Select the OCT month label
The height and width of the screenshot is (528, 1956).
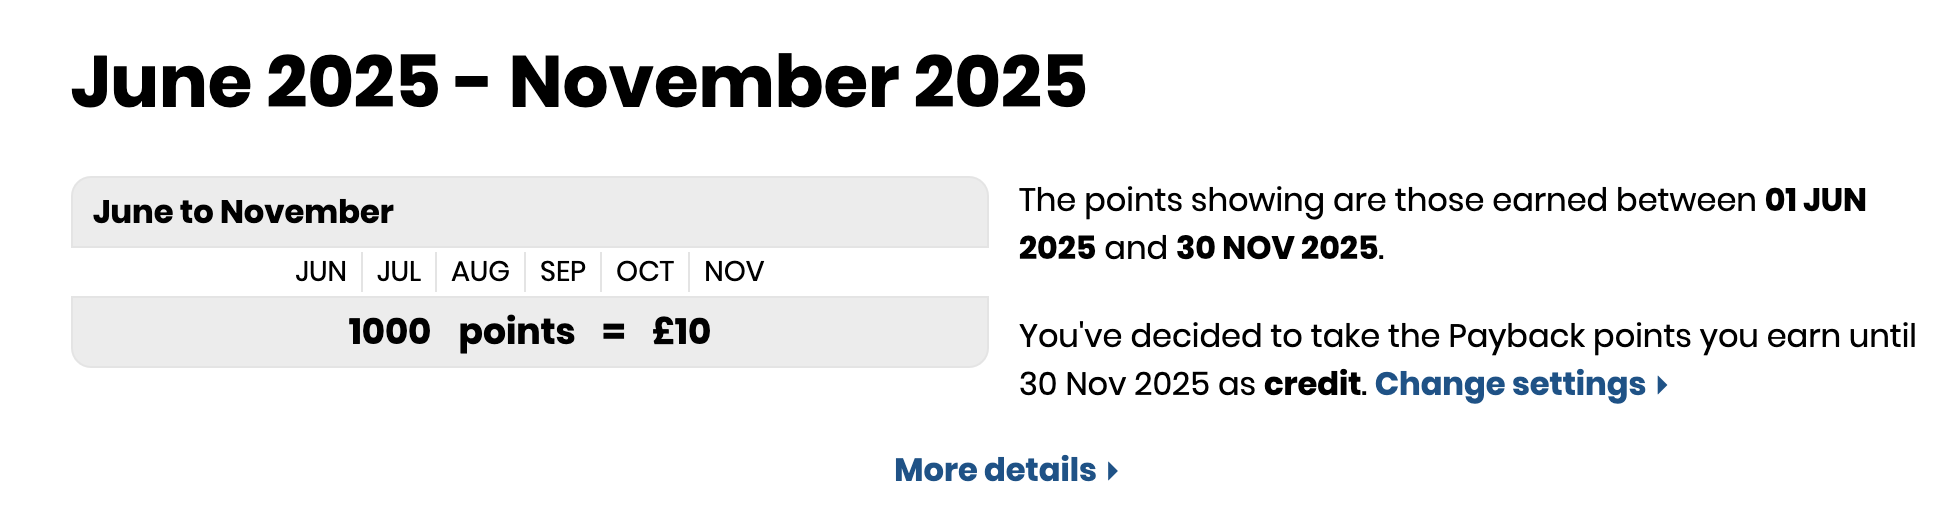645,272
